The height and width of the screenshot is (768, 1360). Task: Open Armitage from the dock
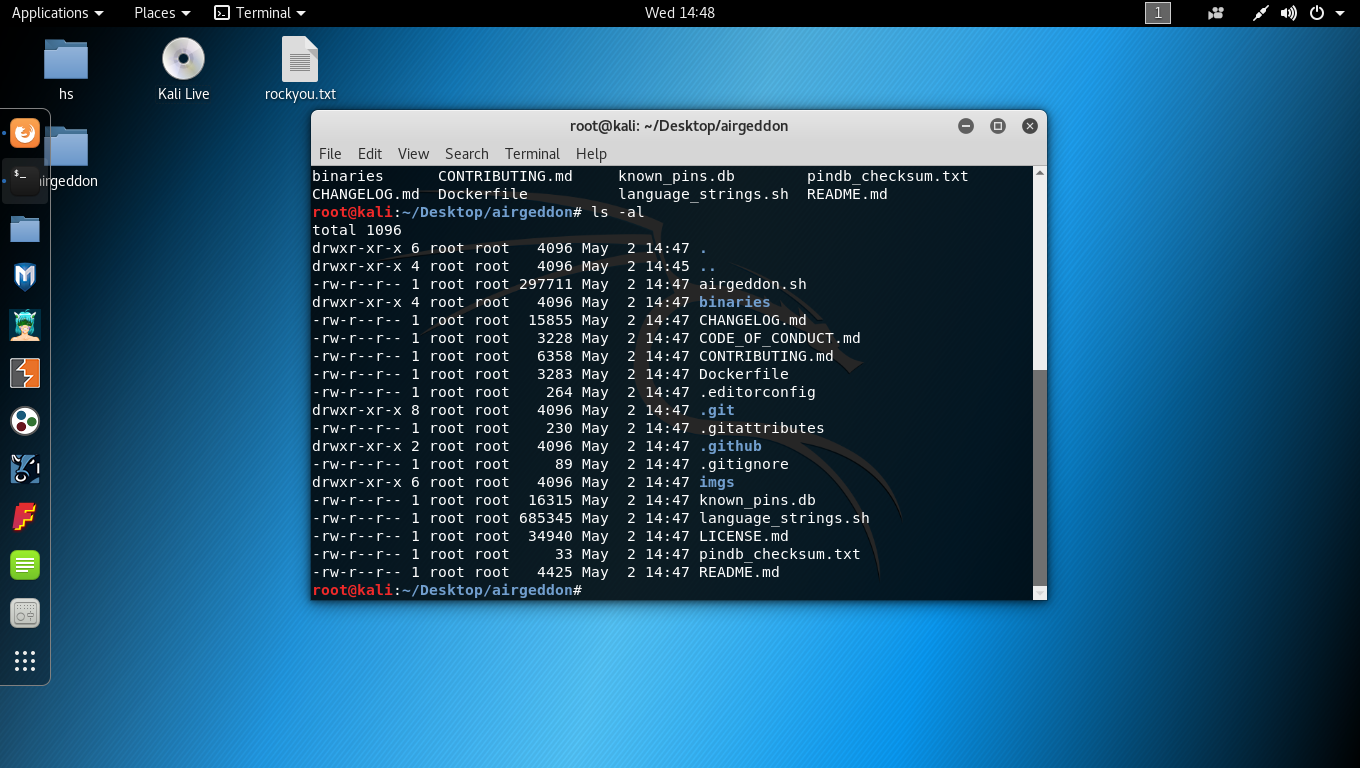pos(25,325)
